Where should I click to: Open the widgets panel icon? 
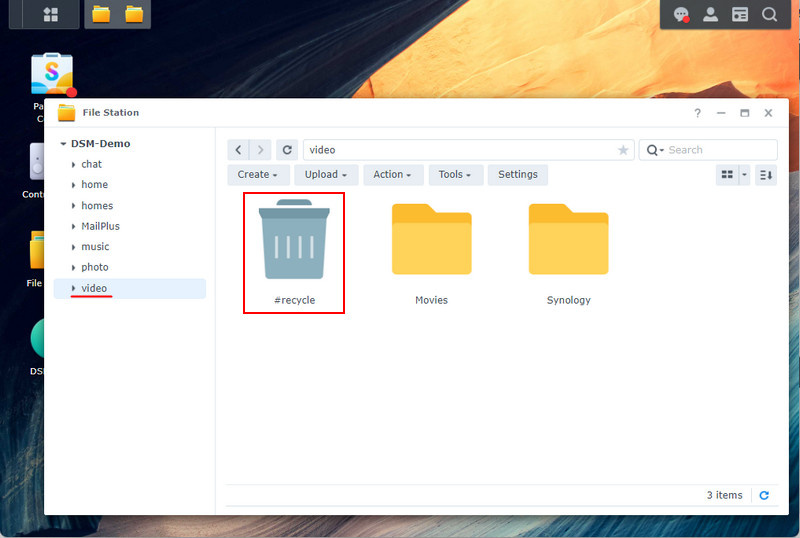tap(740, 14)
